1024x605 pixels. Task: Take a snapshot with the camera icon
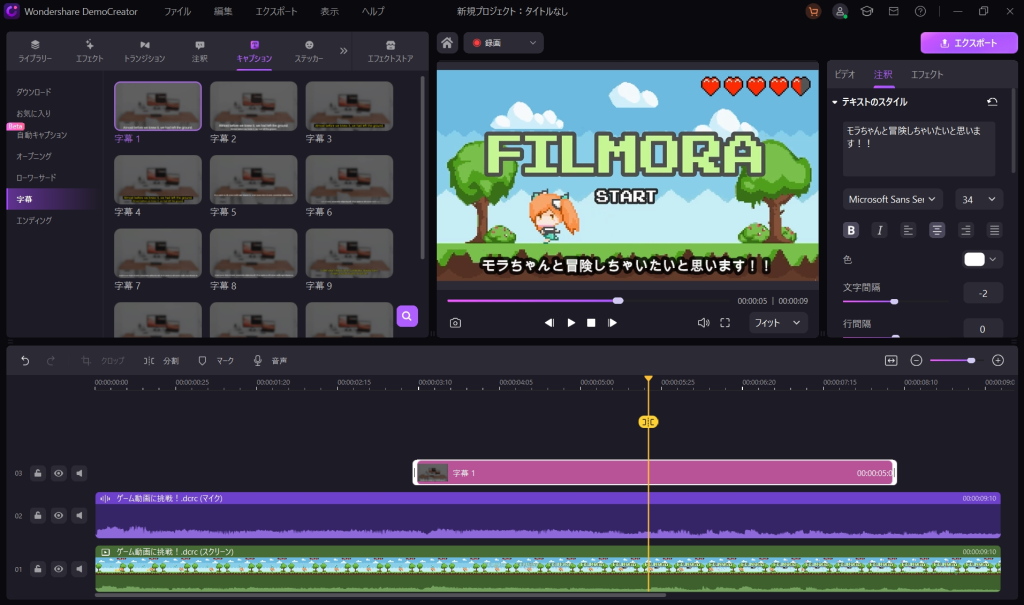coord(455,323)
